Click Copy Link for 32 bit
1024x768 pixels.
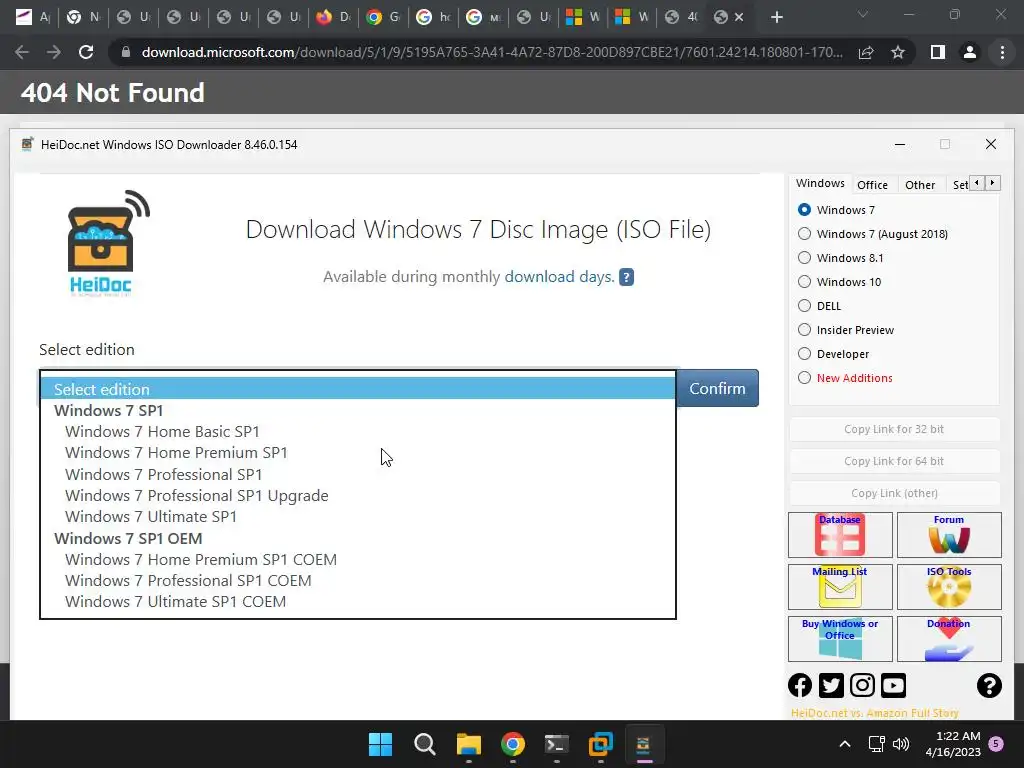(x=894, y=429)
